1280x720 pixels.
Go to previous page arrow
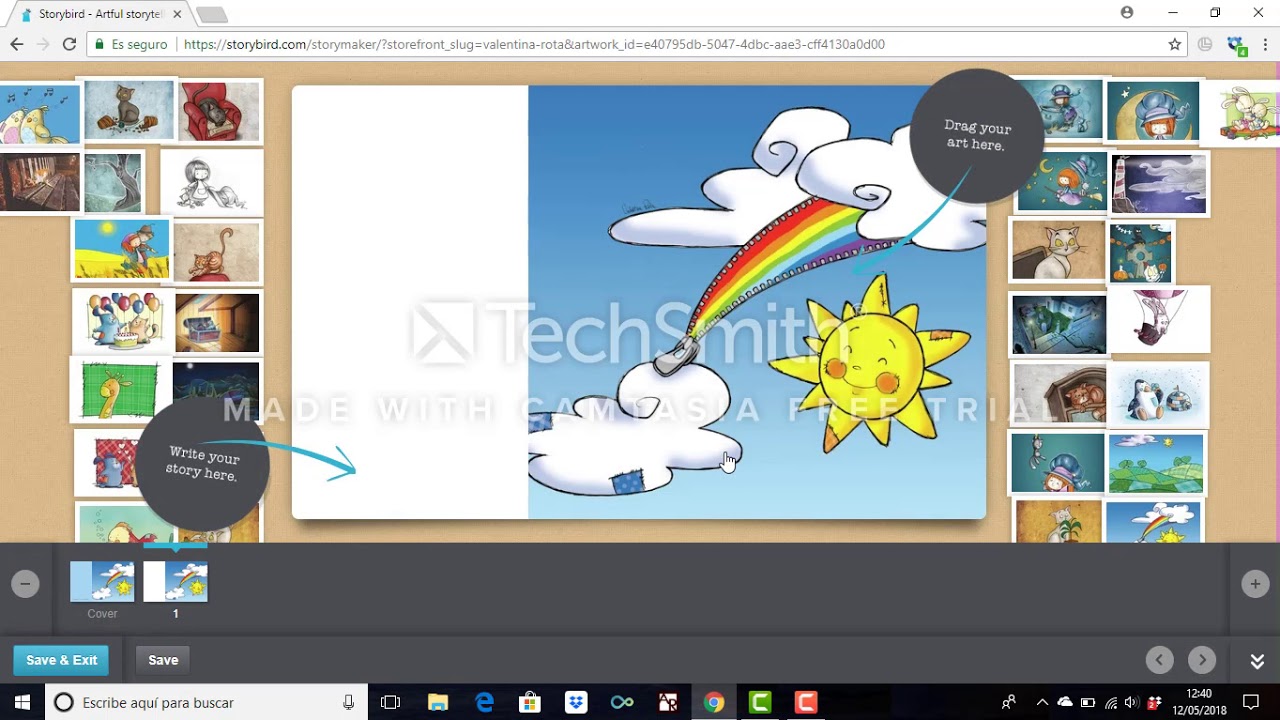tap(1159, 660)
